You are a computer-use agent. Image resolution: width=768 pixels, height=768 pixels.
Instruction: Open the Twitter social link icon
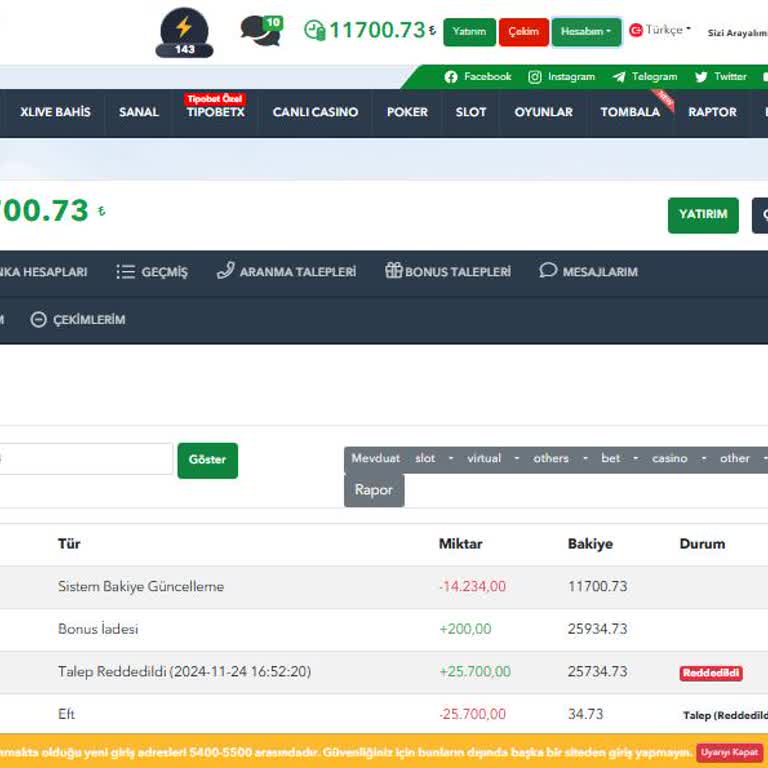tap(701, 77)
